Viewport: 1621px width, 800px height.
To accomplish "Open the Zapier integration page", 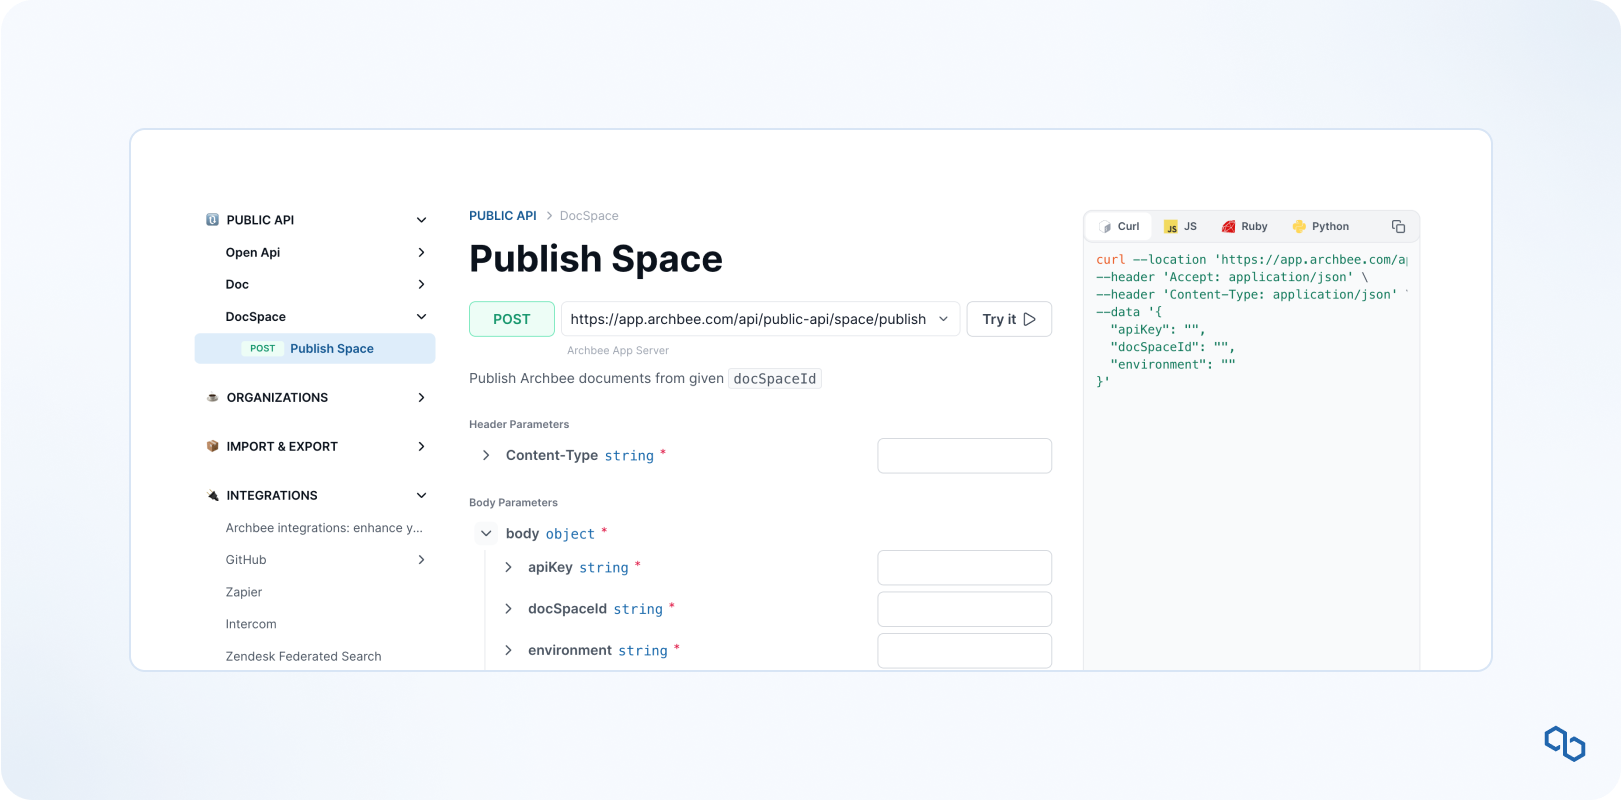I will [244, 592].
